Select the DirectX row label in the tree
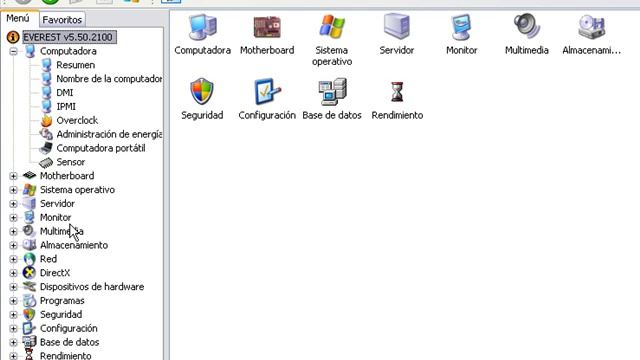This screenshot has width=640, height=360. (55, 273)
